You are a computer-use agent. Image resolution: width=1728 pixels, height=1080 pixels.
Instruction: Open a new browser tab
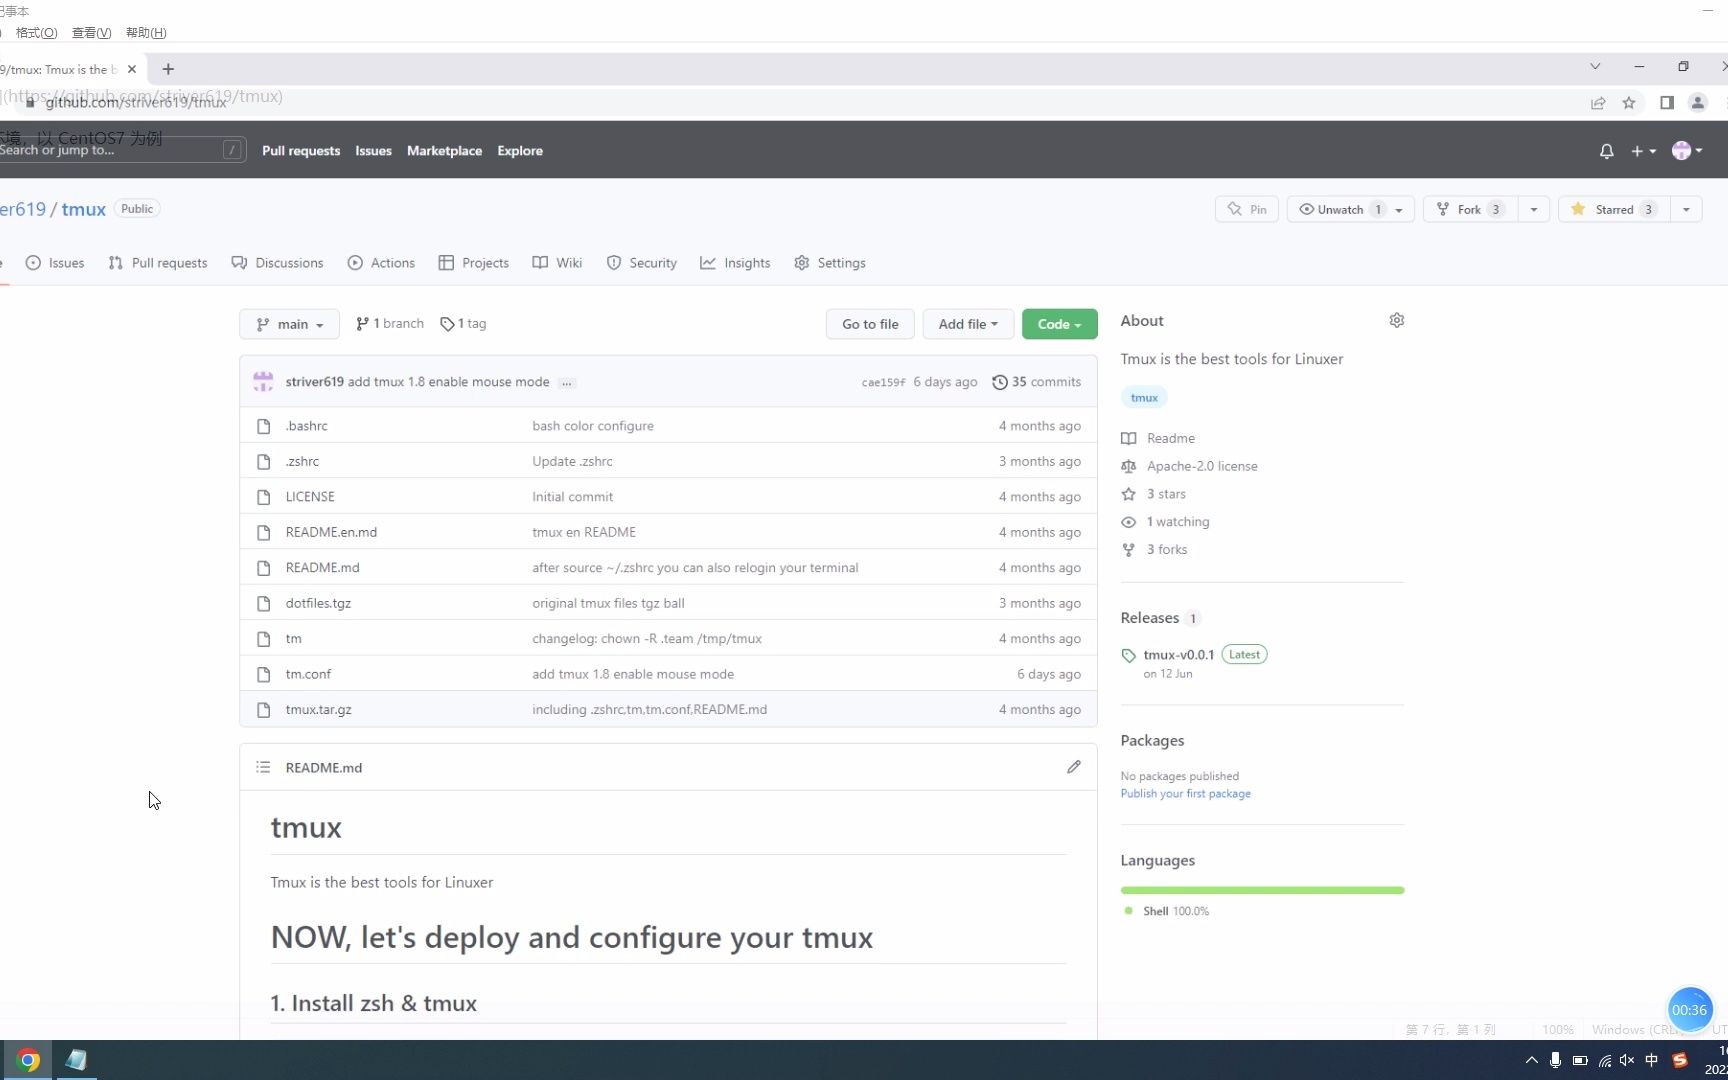tap(168, 69)
